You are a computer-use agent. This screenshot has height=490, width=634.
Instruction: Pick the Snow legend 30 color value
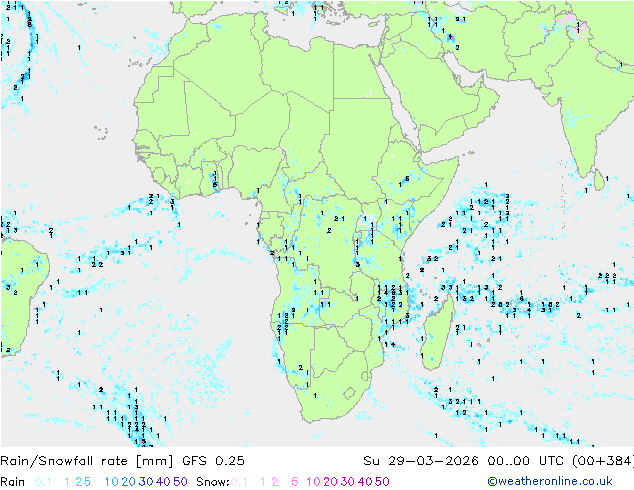(x=348, y=482)
